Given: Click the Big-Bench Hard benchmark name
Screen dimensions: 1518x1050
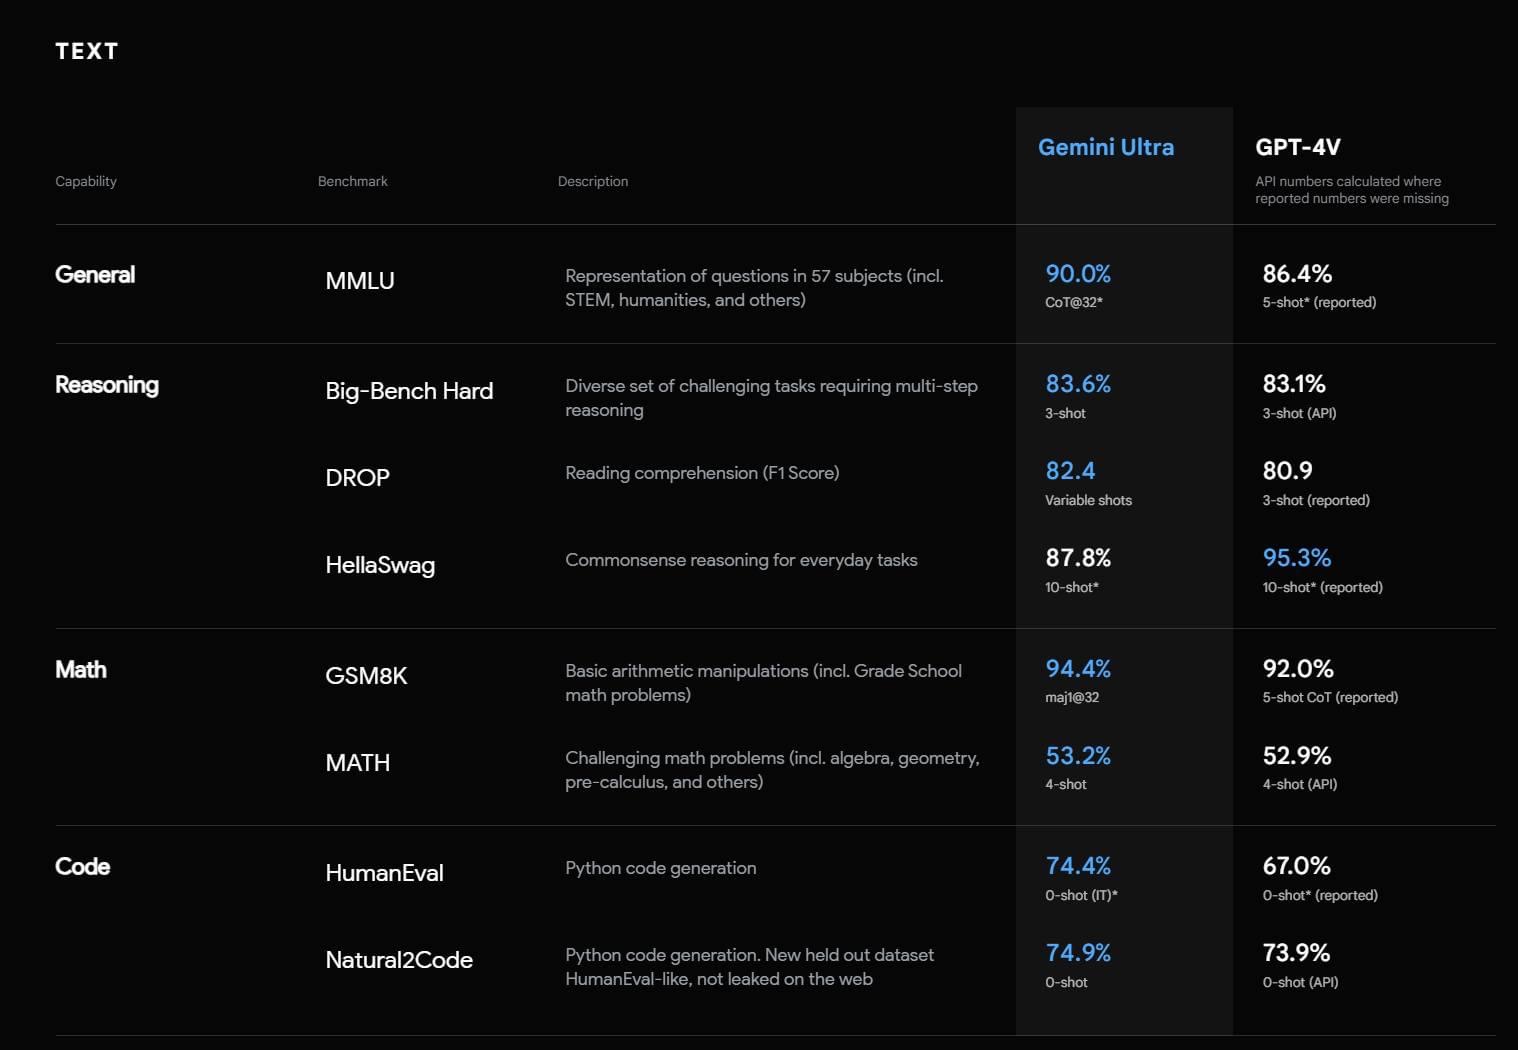Looking at the screenshot, I should (x=409, y=391).
